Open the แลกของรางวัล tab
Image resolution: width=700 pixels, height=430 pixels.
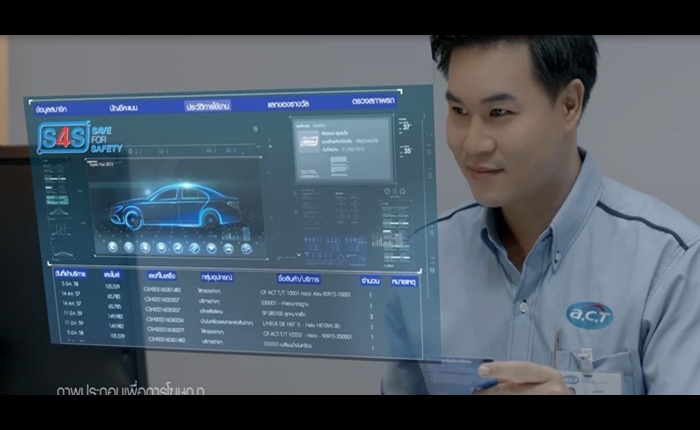[x=288, y=104]
